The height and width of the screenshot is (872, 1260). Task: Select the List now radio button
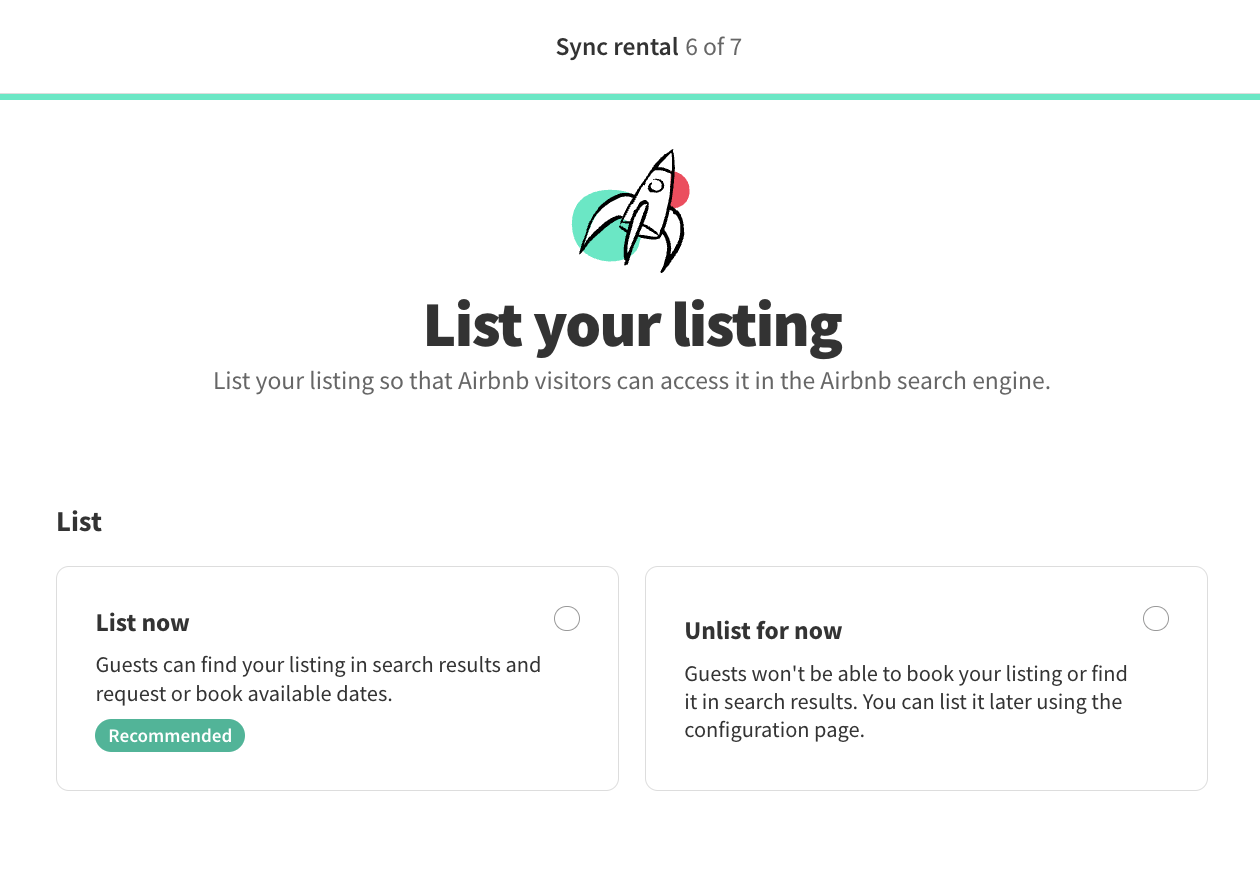tap(567, 619)
